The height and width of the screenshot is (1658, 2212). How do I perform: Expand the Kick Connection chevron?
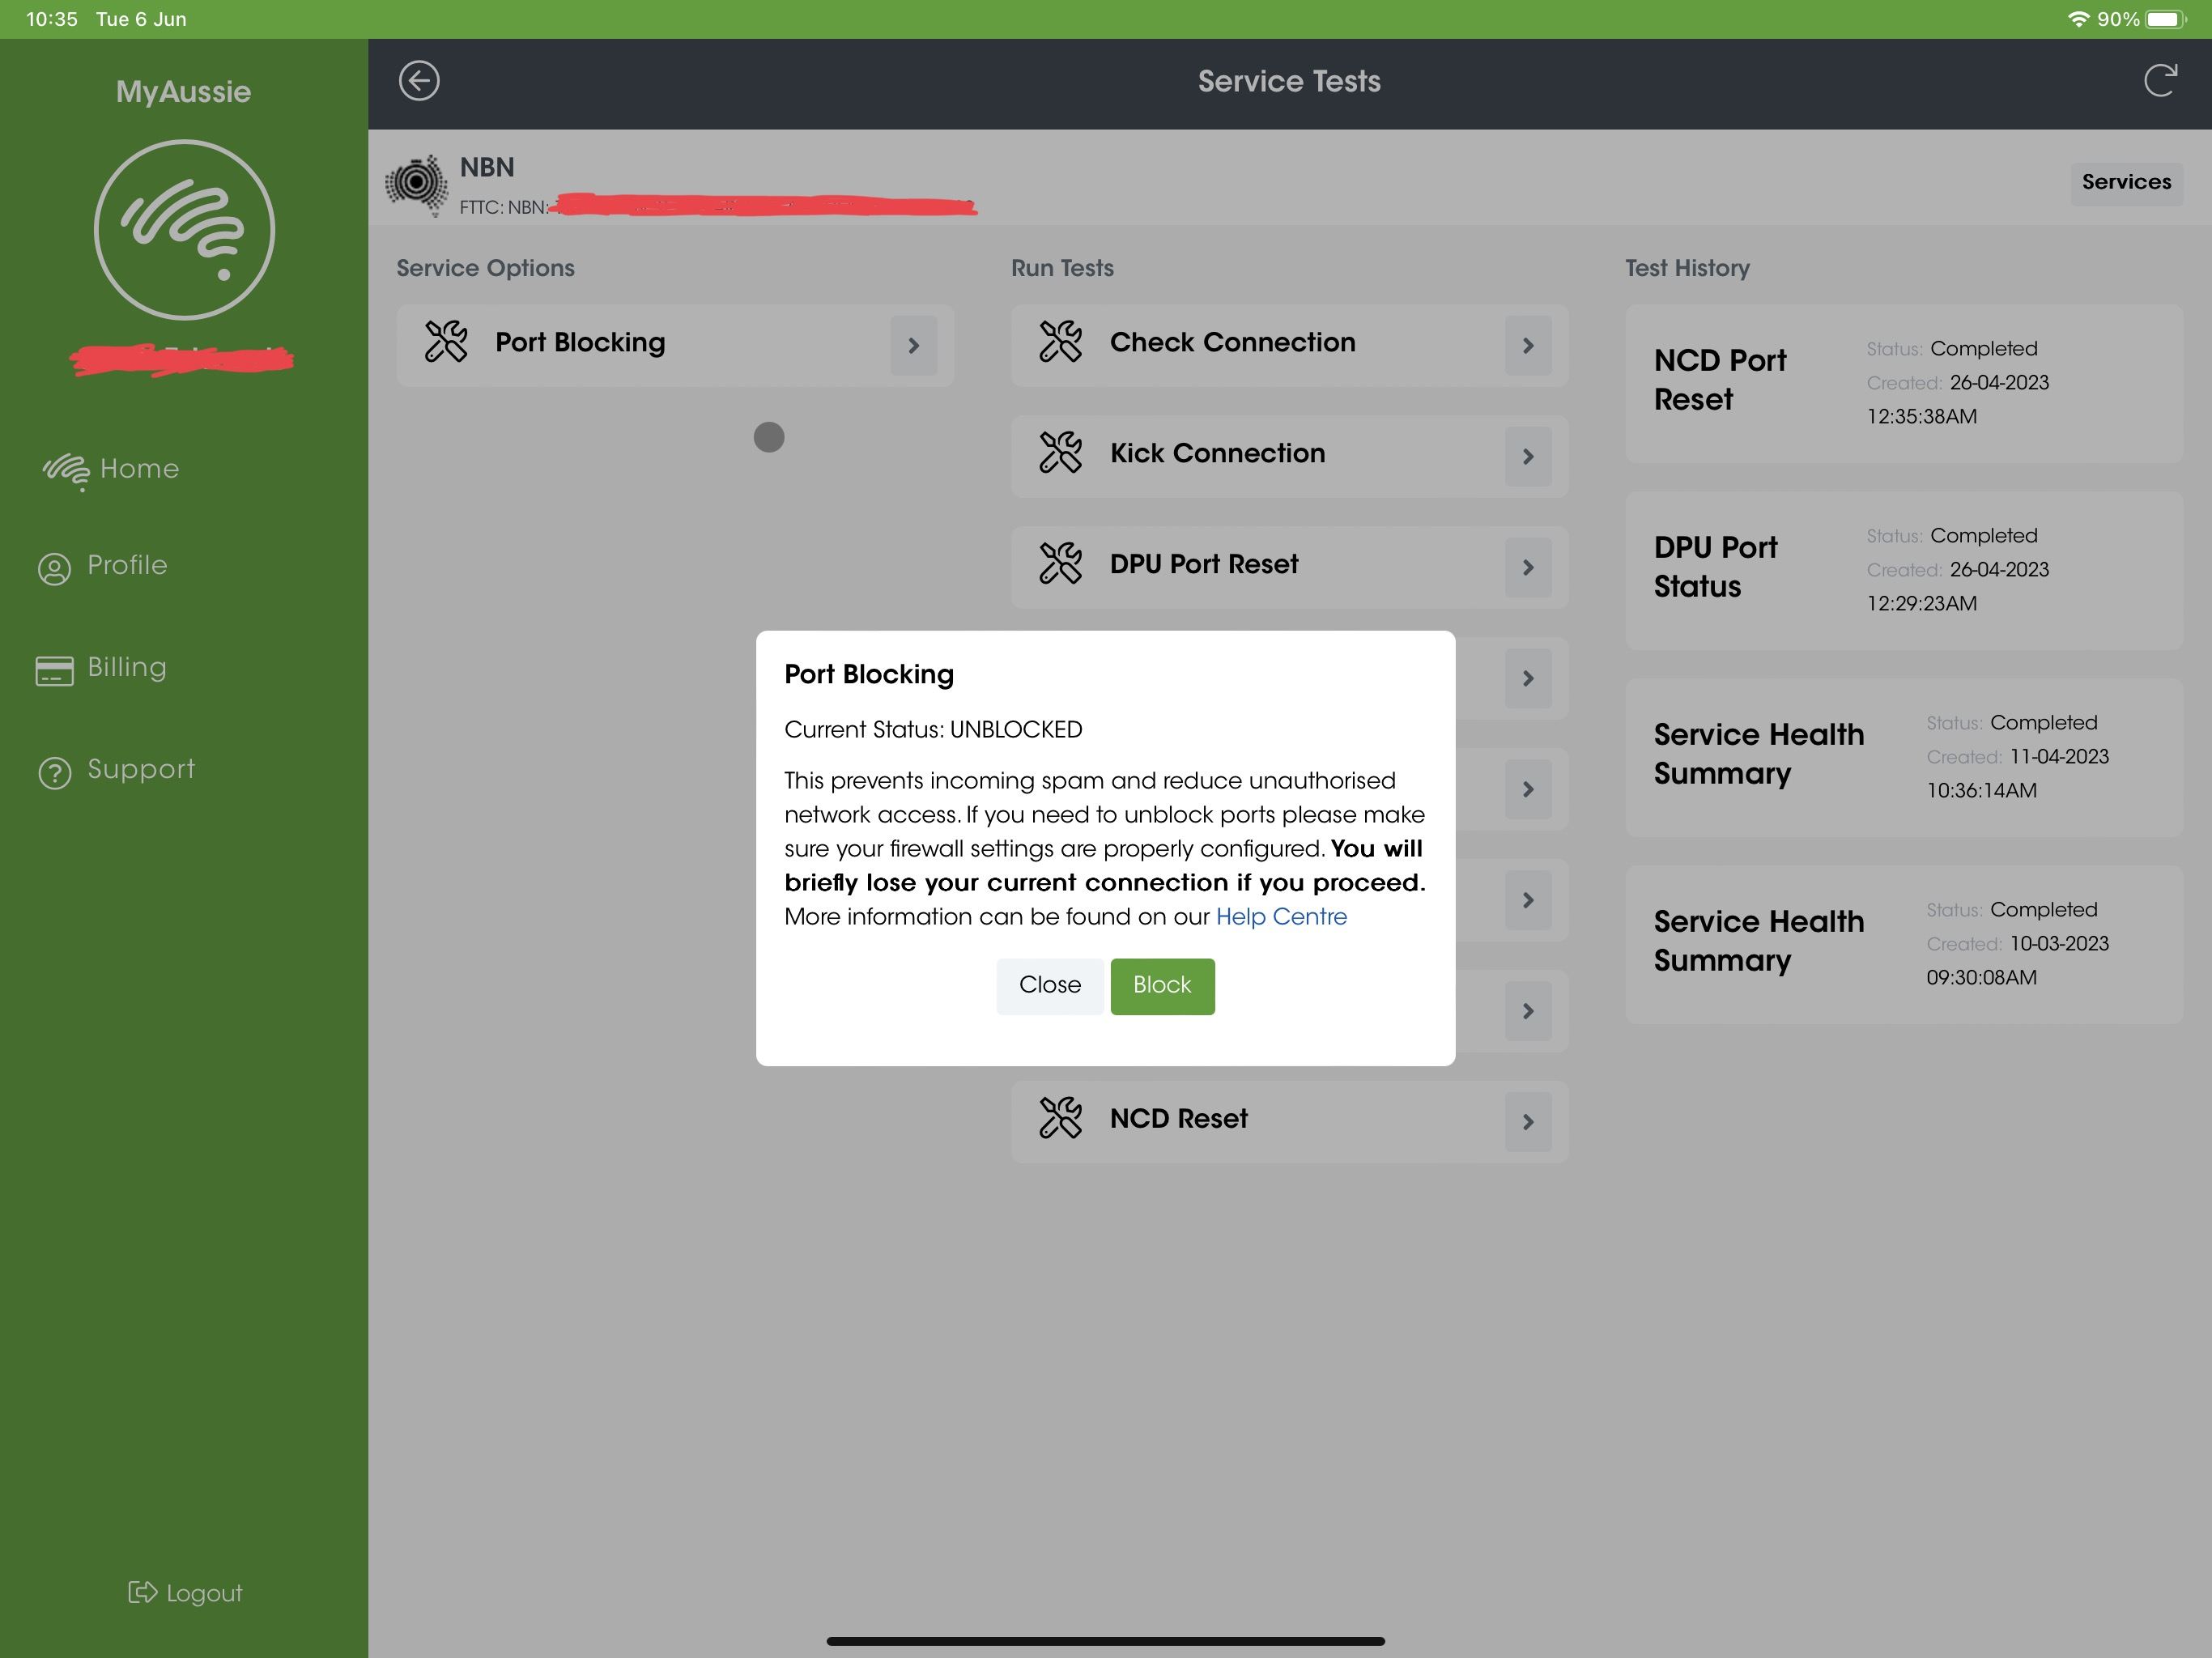(1528, 456)
